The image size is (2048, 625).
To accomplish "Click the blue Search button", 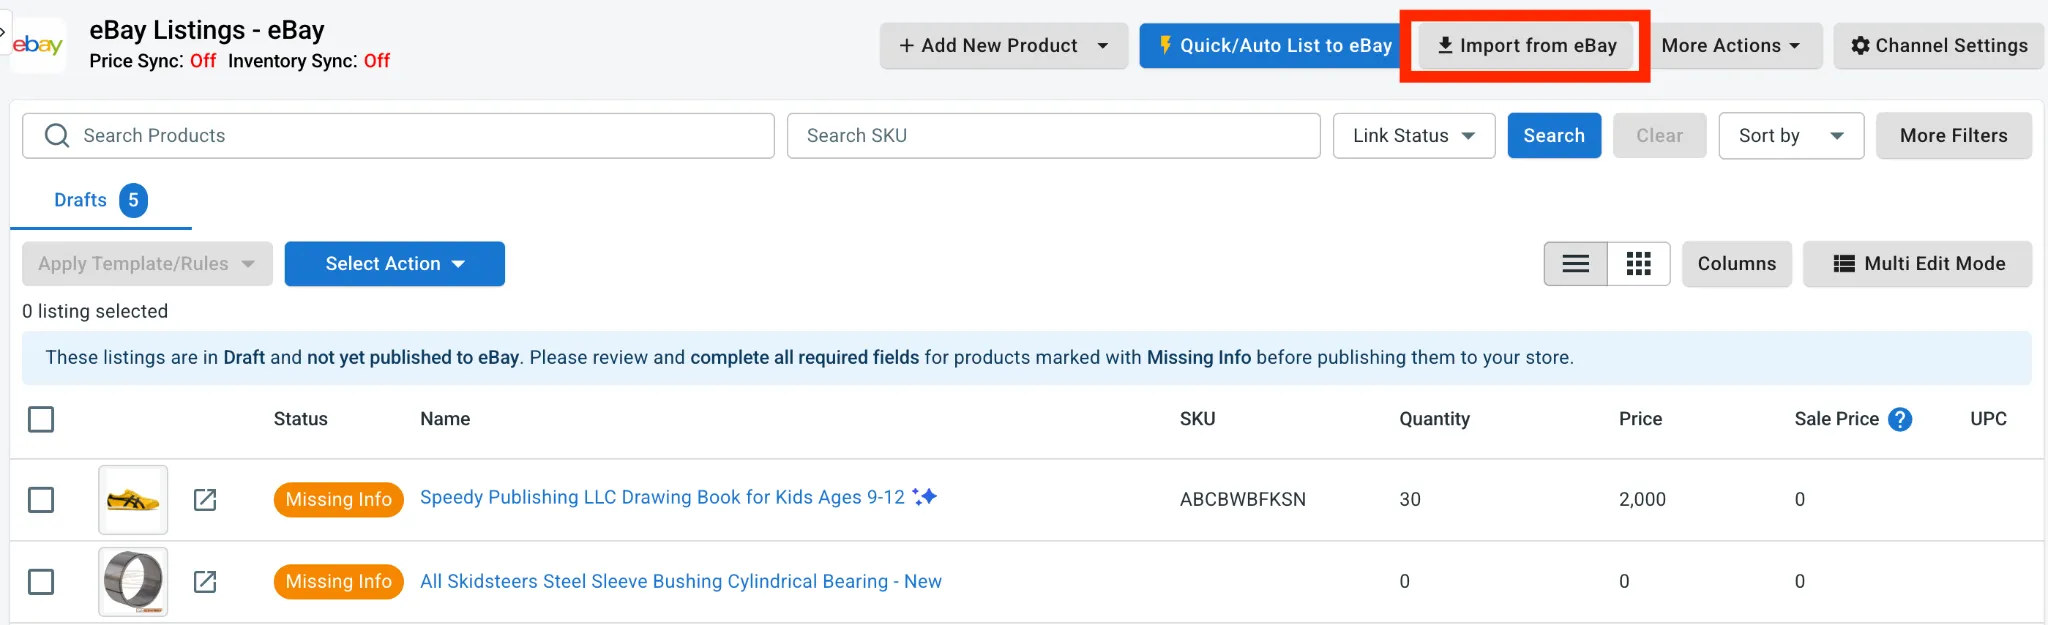I will point(1554,136).
